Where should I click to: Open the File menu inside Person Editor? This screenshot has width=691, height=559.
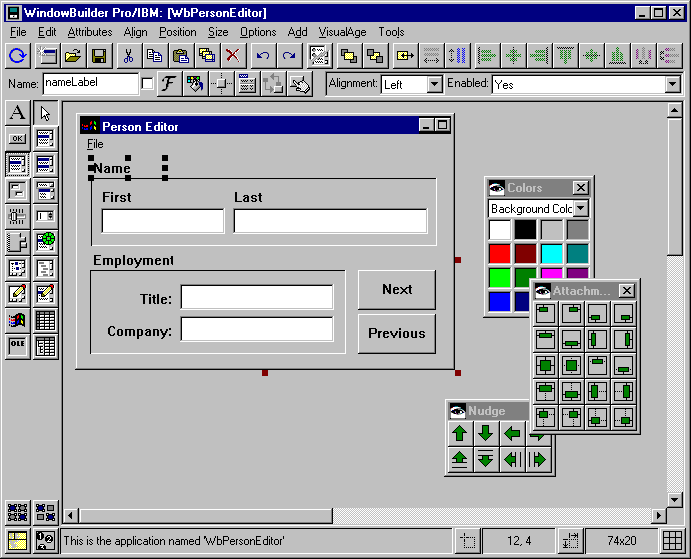[95, 144]
